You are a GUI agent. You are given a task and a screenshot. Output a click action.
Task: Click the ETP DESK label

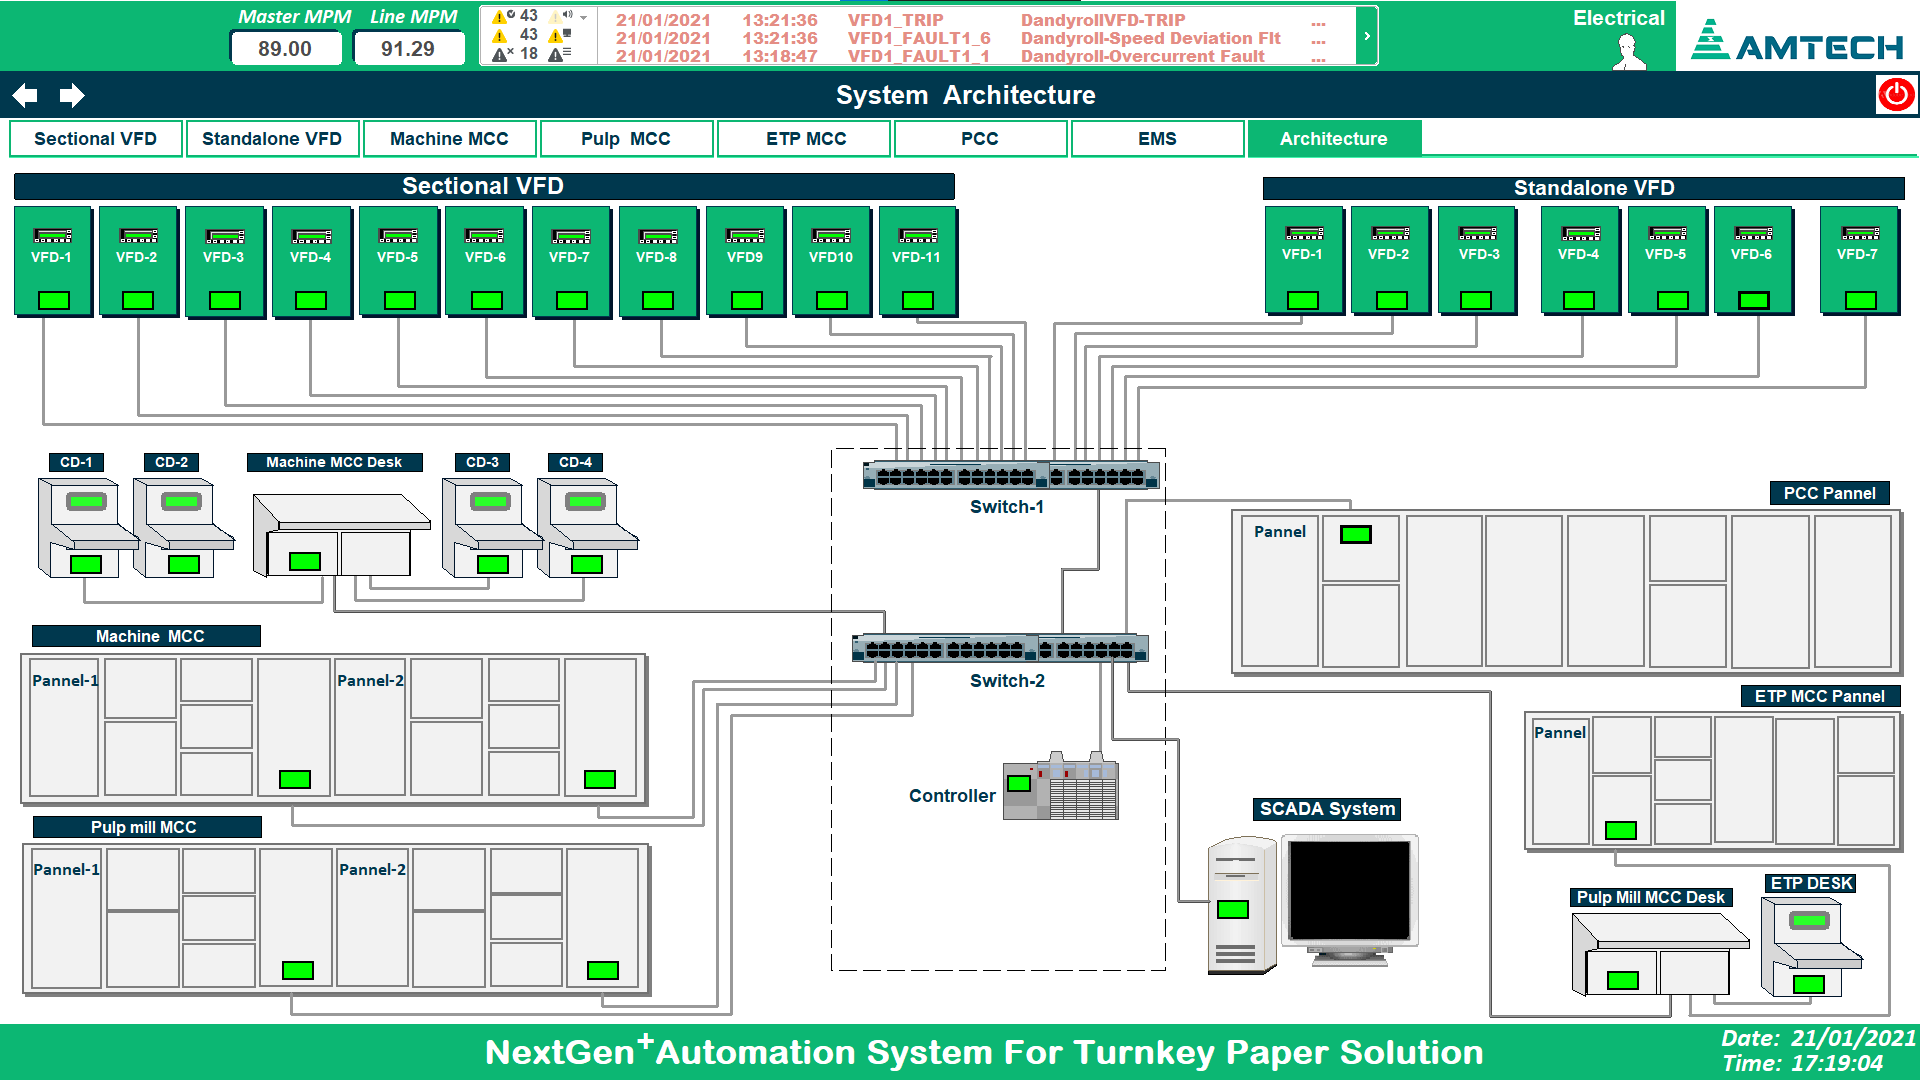pyautogui.click(x=1812, y=883)
